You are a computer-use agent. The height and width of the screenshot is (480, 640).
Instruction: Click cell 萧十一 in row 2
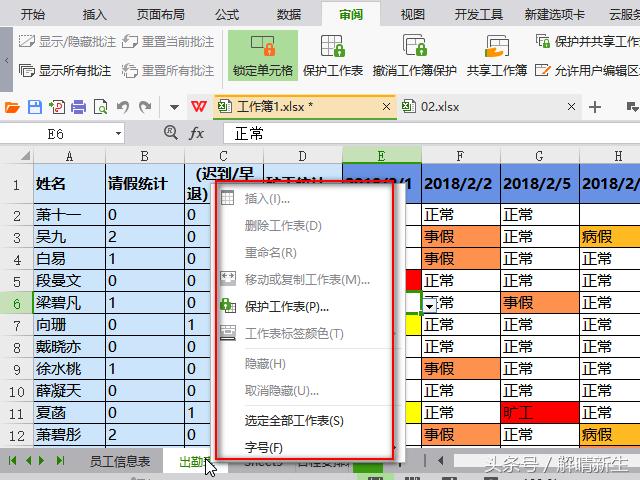pos(69,215)
